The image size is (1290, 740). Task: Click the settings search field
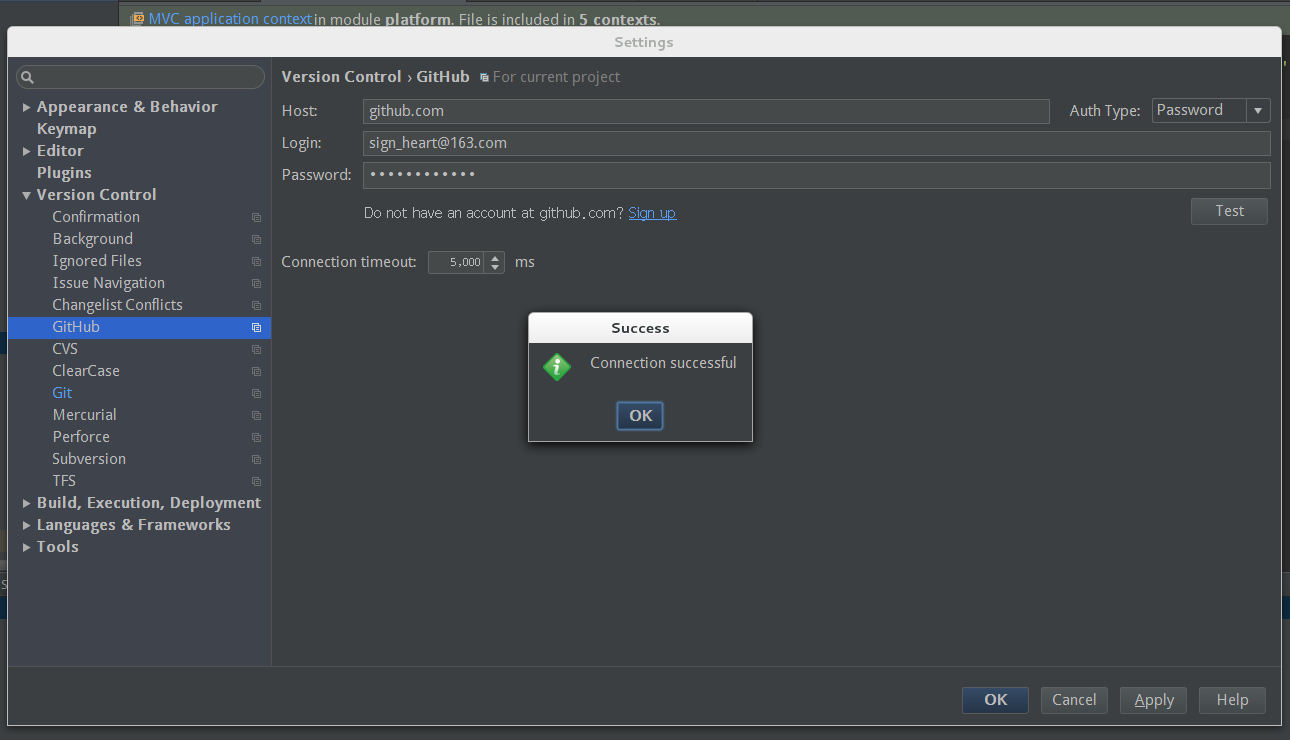point(140,77)
